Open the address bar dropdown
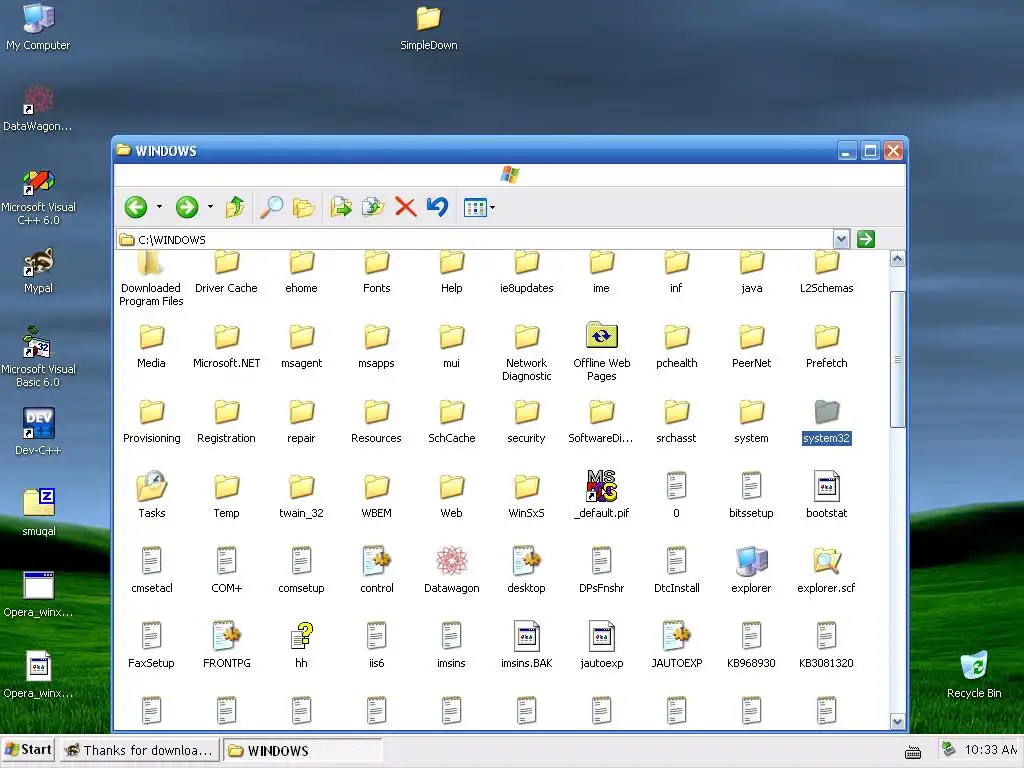Screen dimensions: 1024x768 click(x=841, y=240)
